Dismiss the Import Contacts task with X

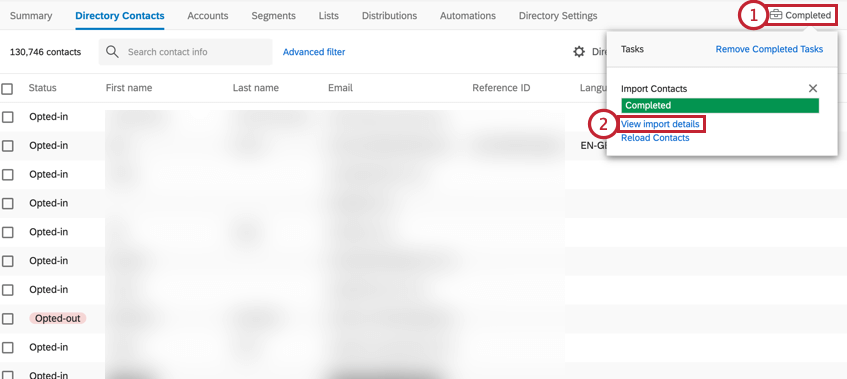click(812, 89)
